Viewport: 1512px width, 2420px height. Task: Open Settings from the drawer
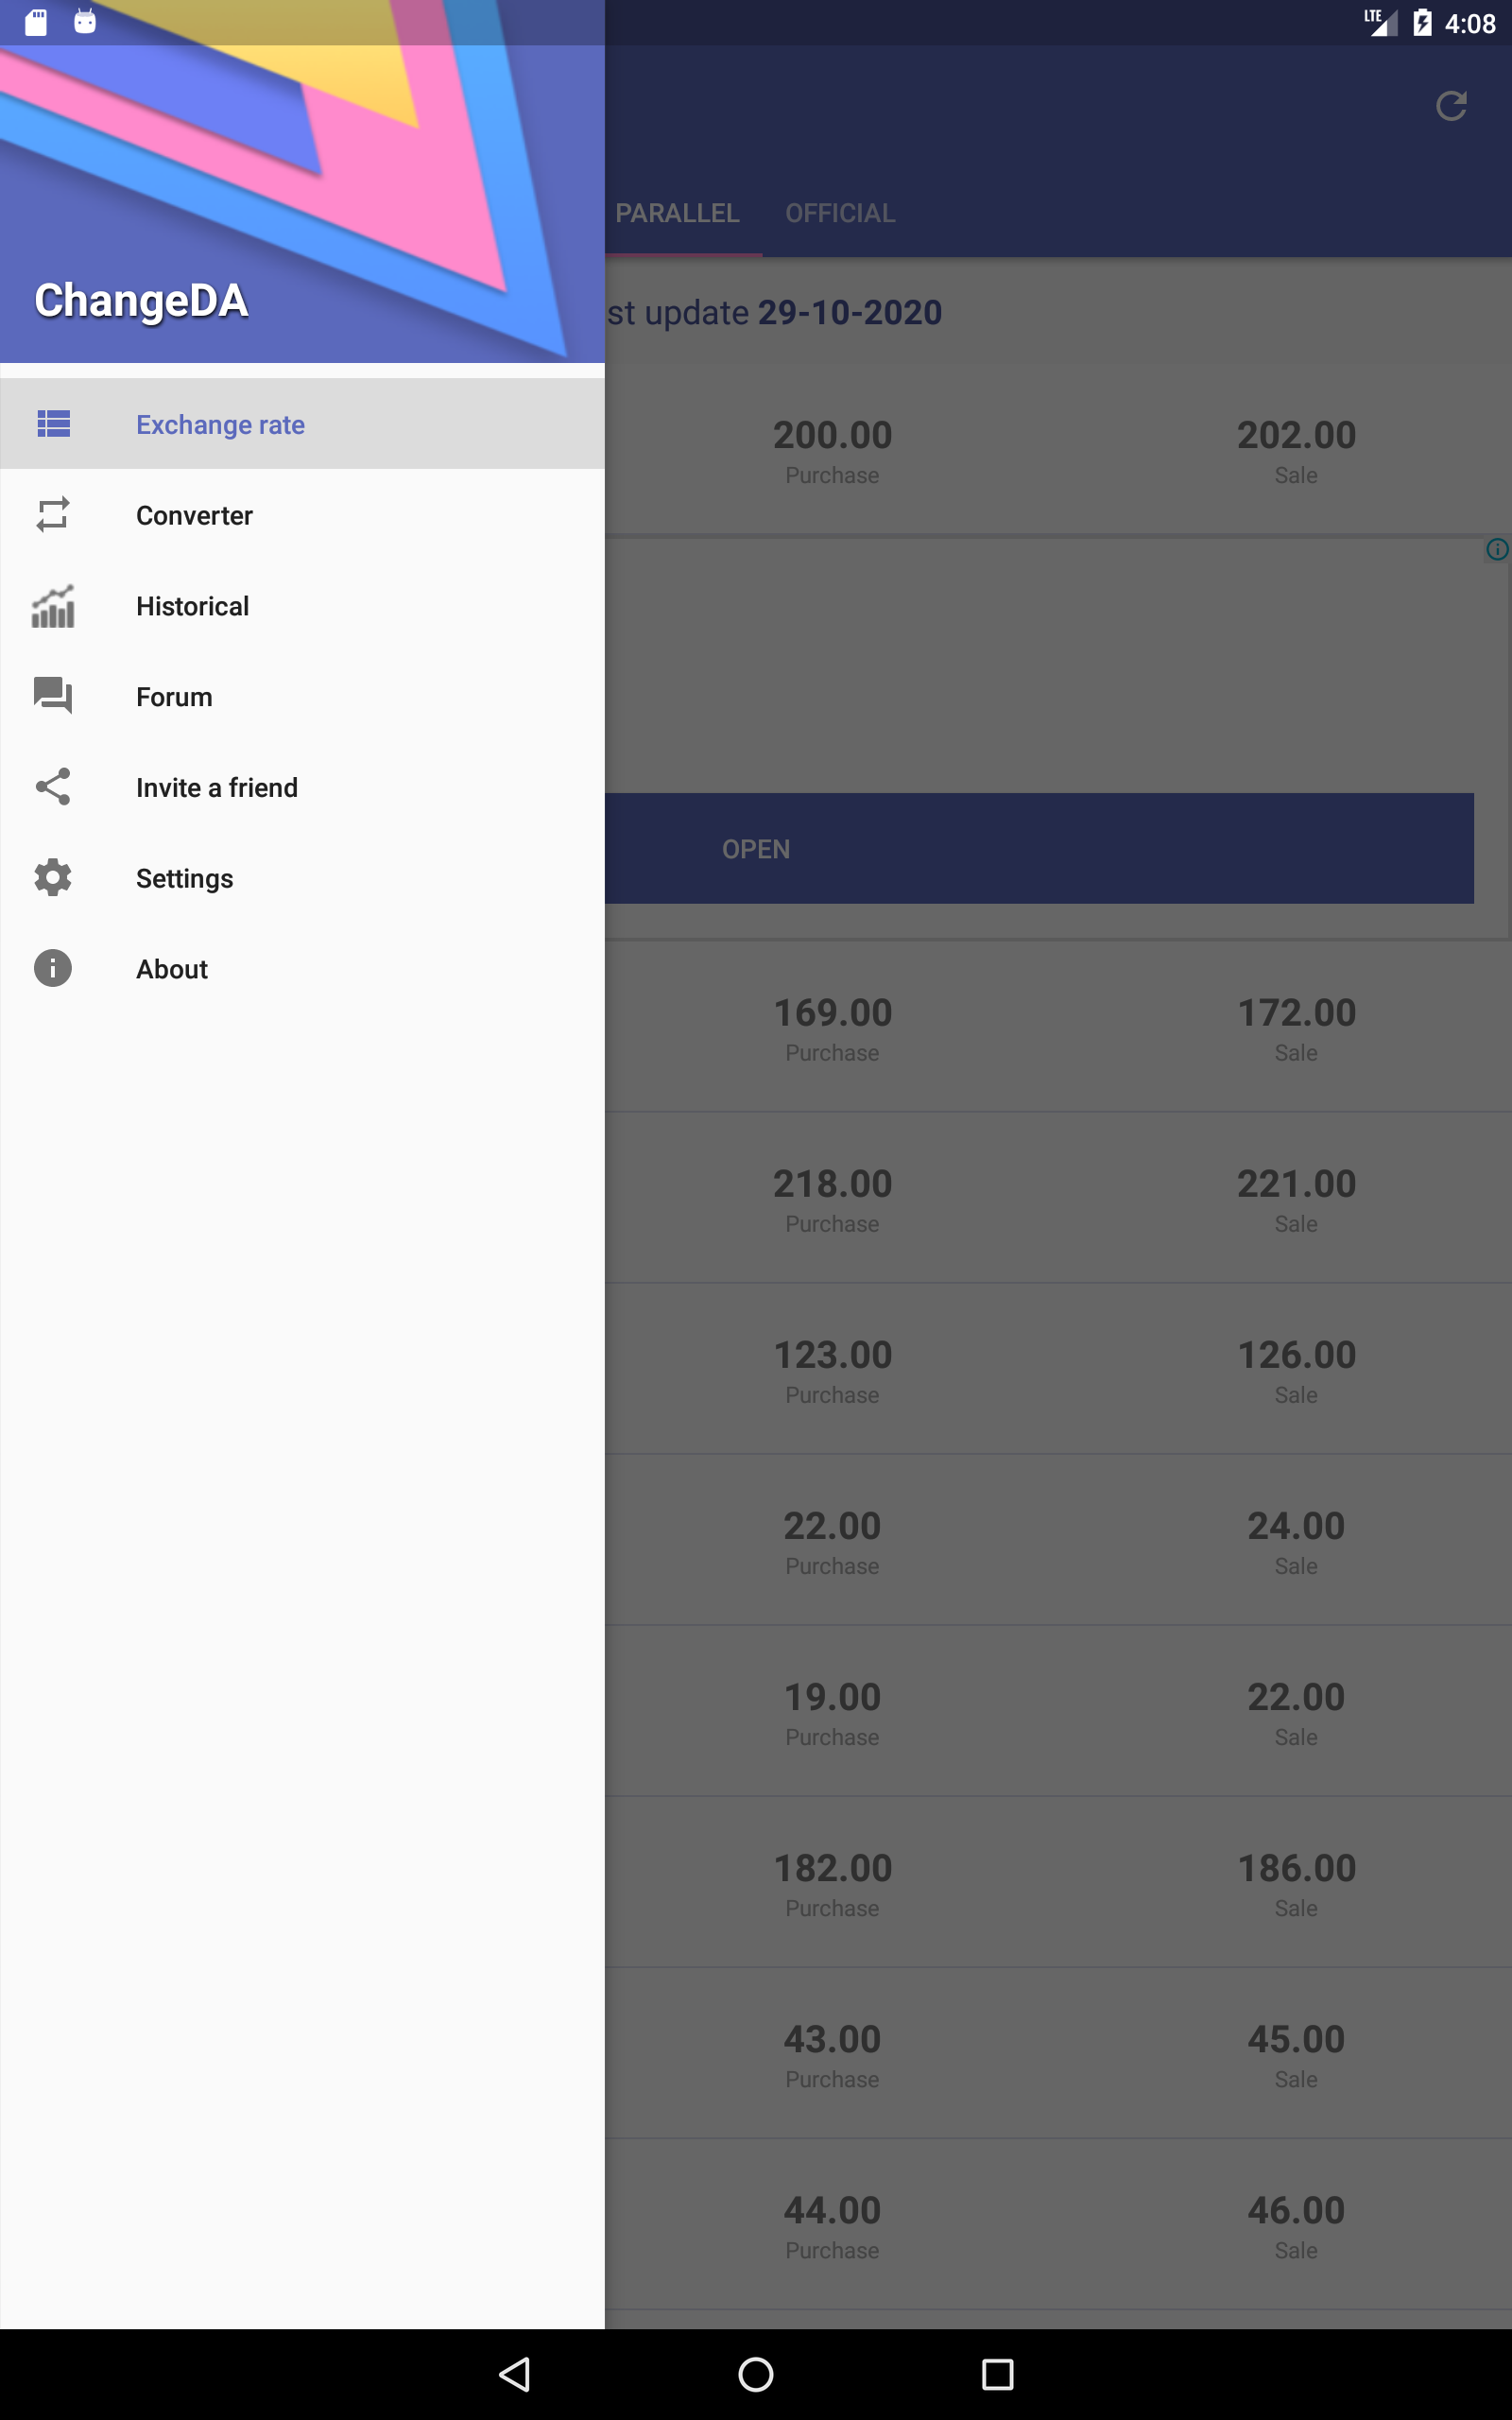point(302,878)
